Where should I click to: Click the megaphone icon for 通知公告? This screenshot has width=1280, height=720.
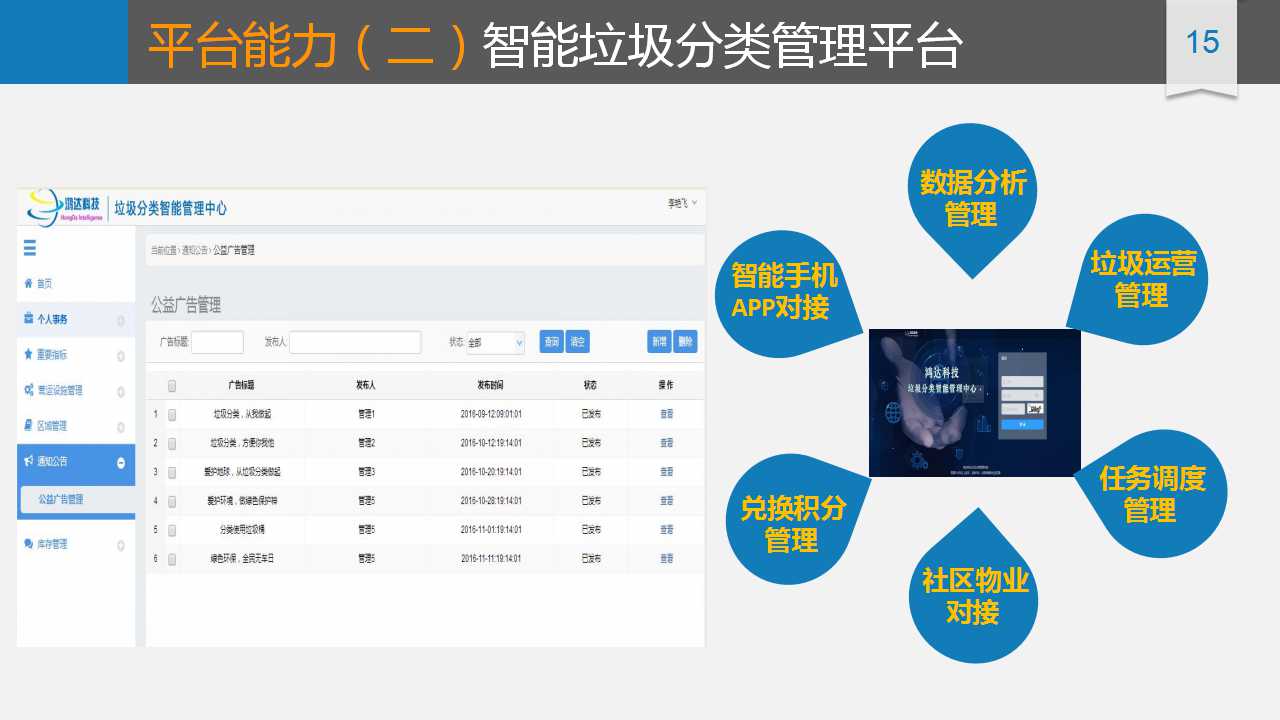pos(28,462)
